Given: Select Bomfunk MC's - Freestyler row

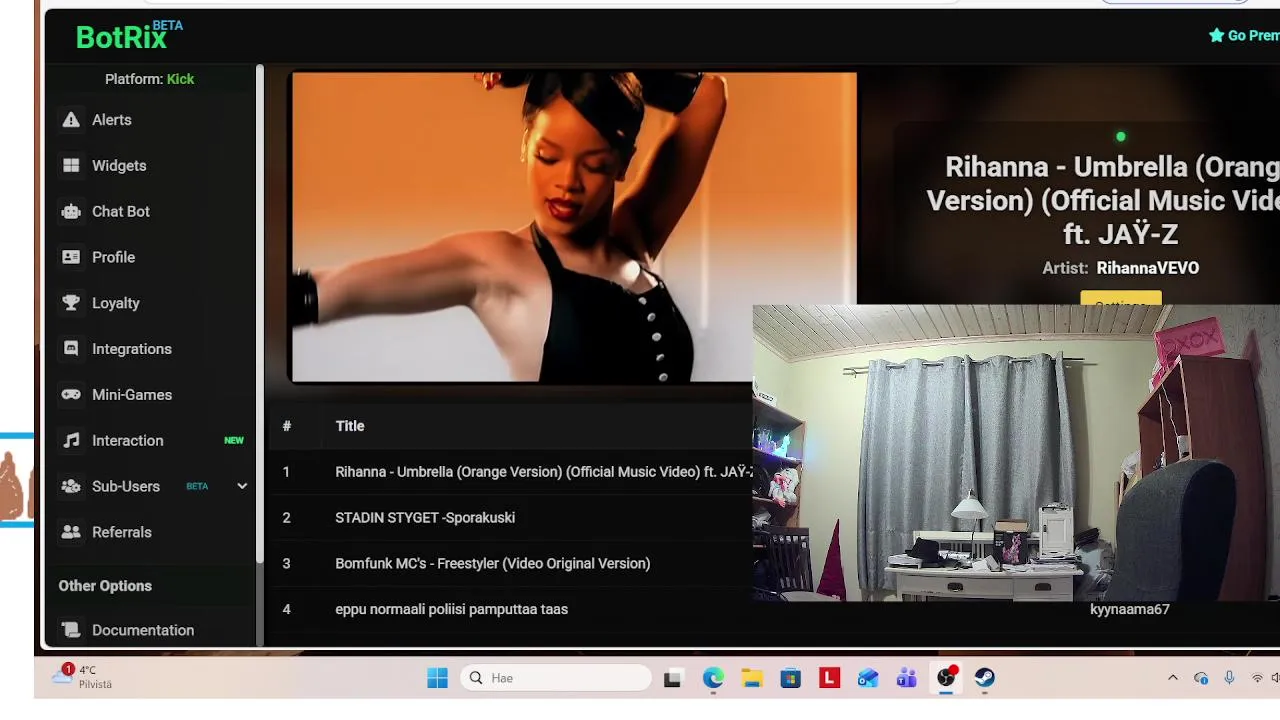Looking at the screenshot, I should pos(510,564).
